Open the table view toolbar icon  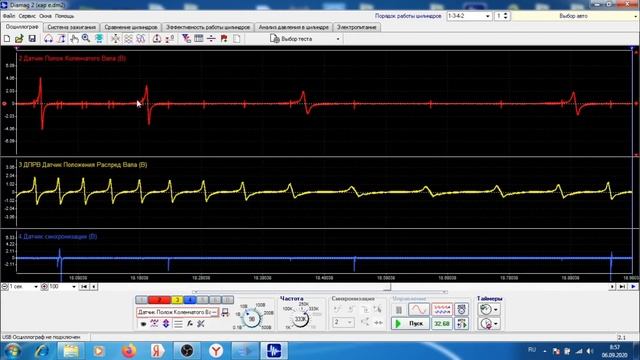pyautogui.click(x=199, y=39)
